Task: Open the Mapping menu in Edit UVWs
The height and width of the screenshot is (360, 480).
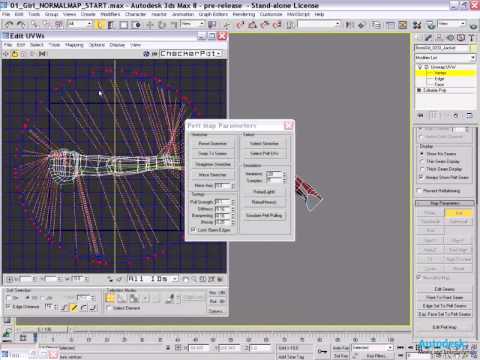Action: pyautogui.click(x=74, y=45)
